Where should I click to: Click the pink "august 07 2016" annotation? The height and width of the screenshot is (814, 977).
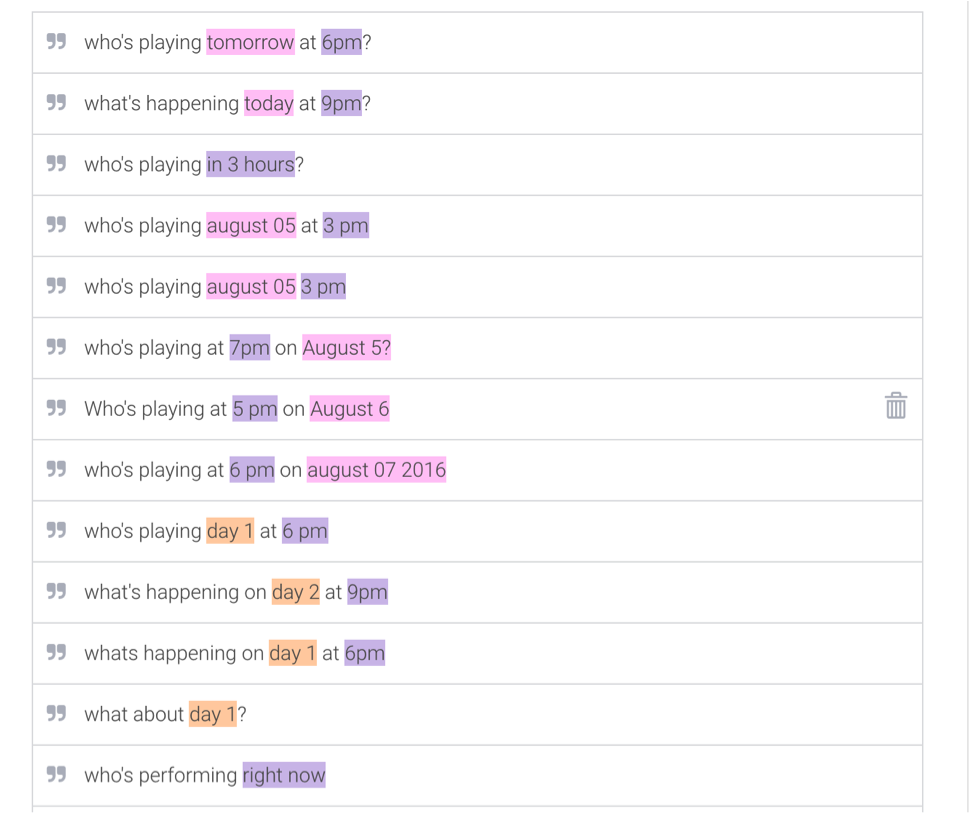pyautogui.click(x=376, y=470)
